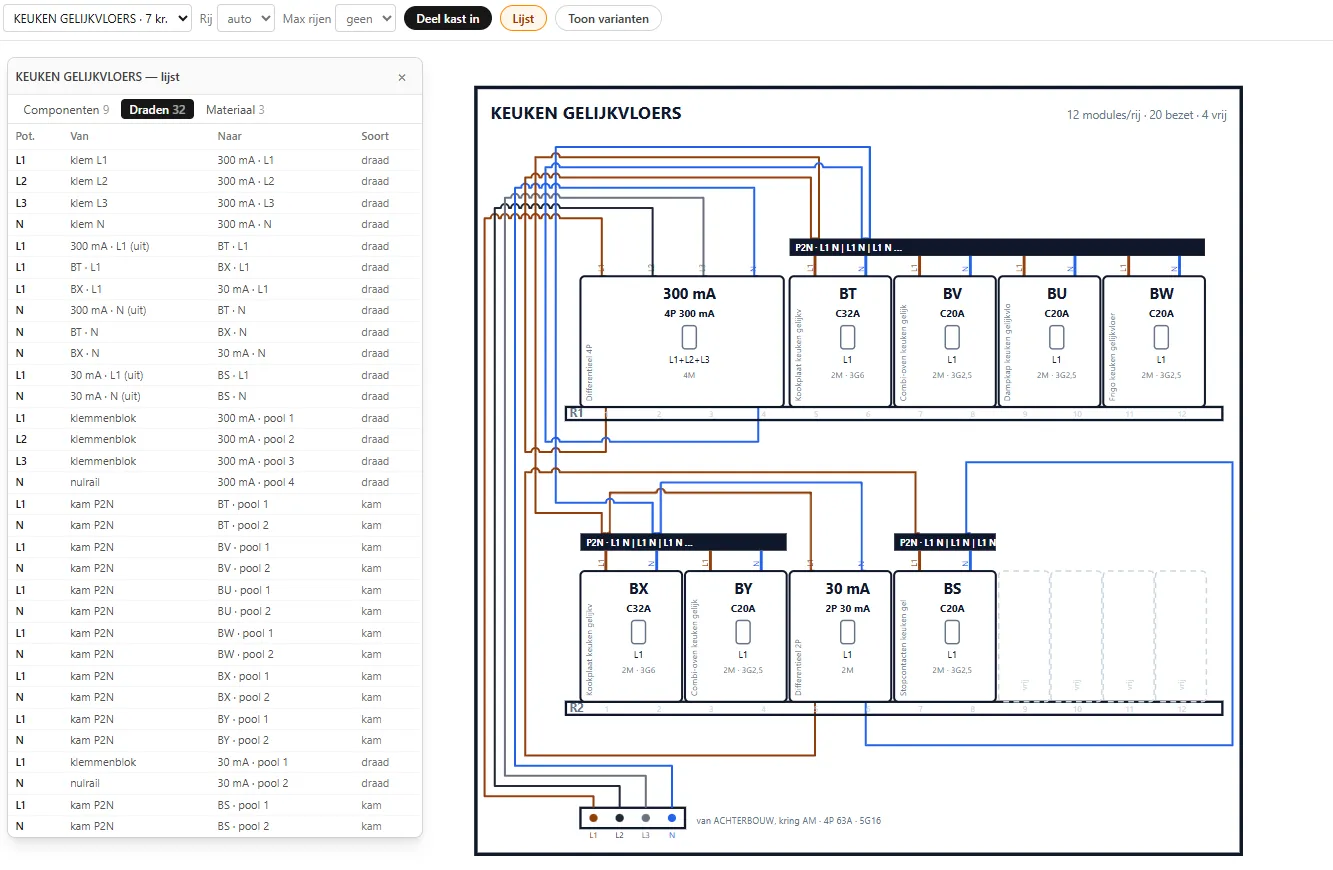Open the Materiaal tab

[235, 110]
